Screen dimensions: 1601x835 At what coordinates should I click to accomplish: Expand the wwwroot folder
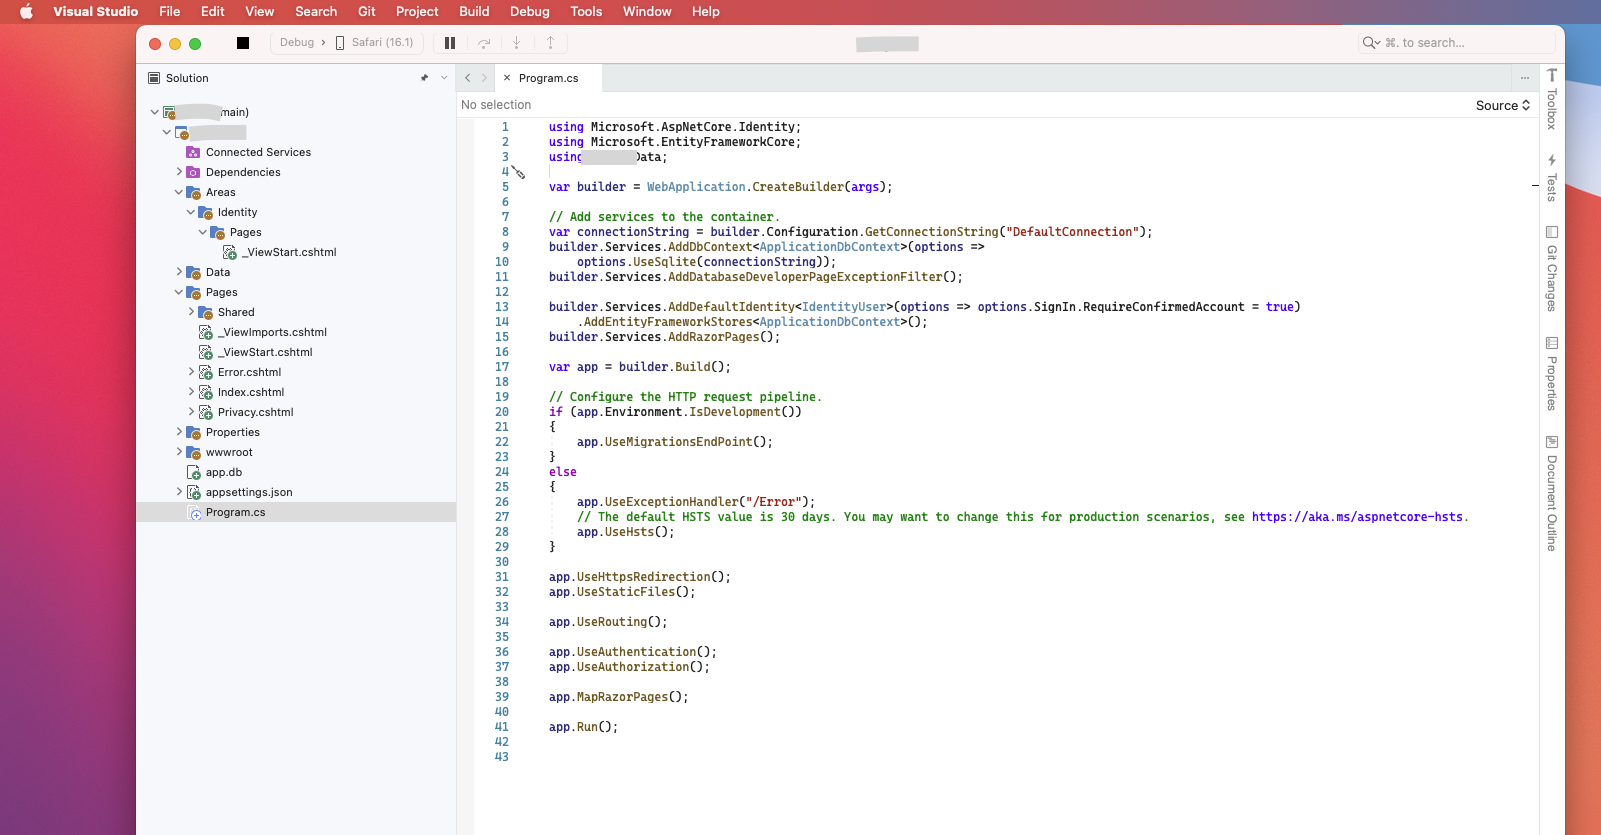click(179, 452)
